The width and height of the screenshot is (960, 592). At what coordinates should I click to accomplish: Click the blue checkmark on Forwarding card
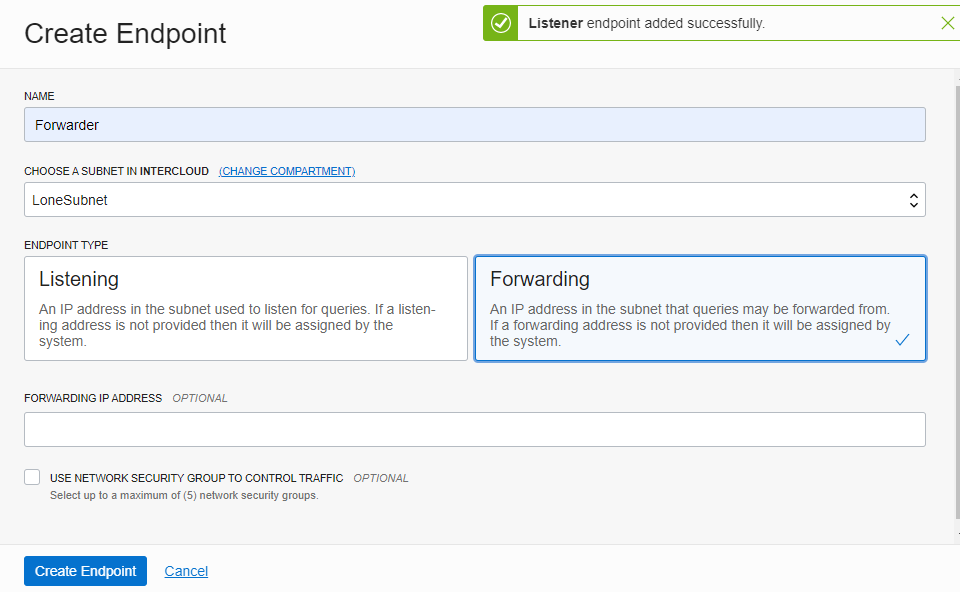[902, 340]
